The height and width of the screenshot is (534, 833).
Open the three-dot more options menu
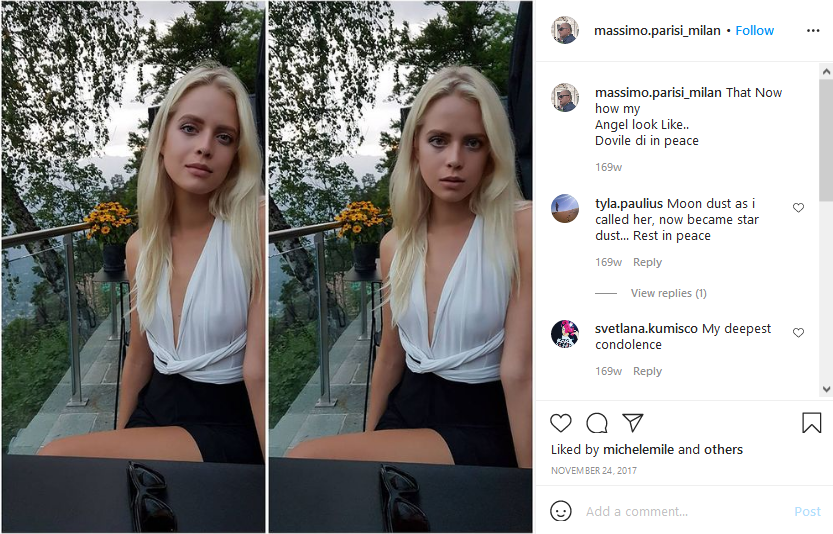[x=813, y=31]
